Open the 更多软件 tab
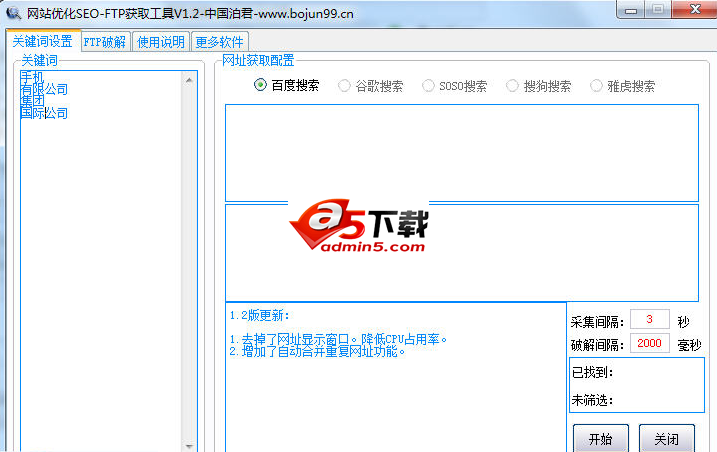This screenshot has height=452, width=717. (x=219, y=42)
